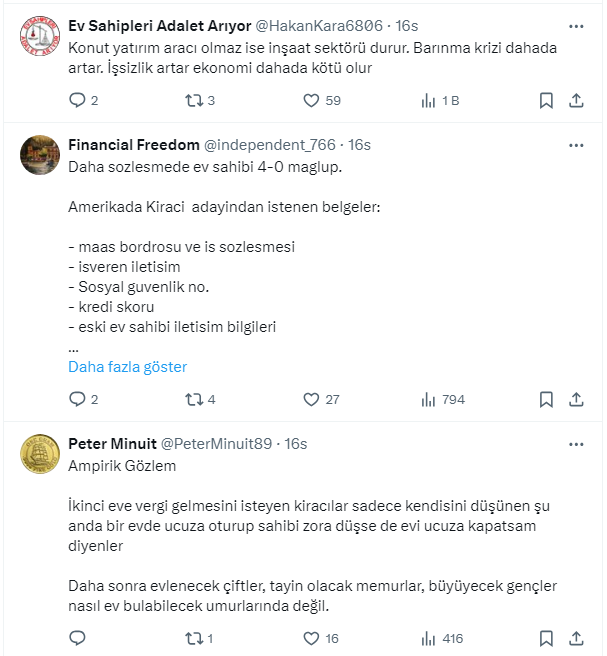The image size is (607, 656).
Task: Open @independent_766 handle link
Action: 273,145
